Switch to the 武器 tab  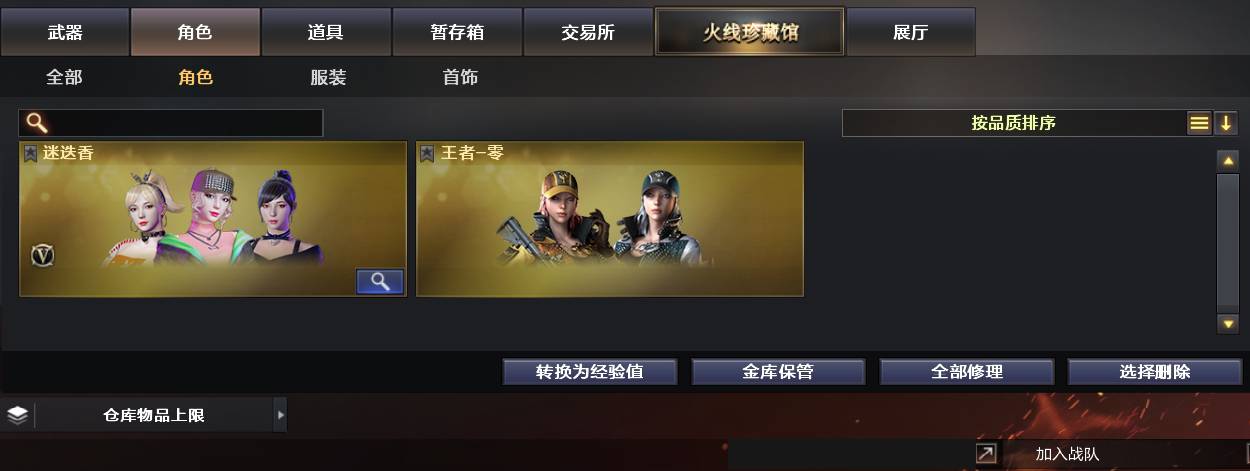pyautogui.click(x=65, y=32)
